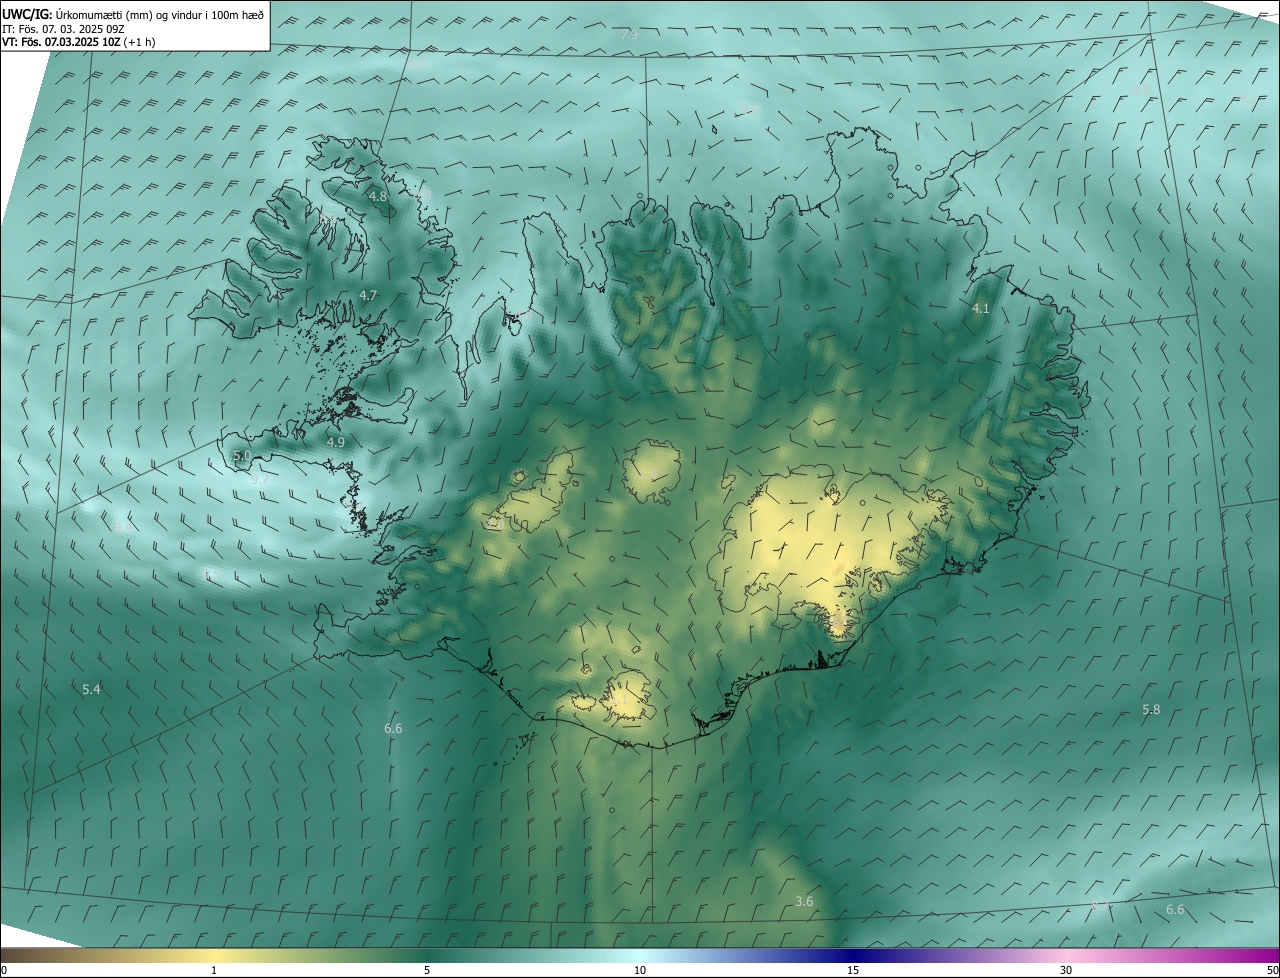Screen dimensions: 1280x978
Task: Click the "30" tick on the color scale
Action: tap(1066, 970)
